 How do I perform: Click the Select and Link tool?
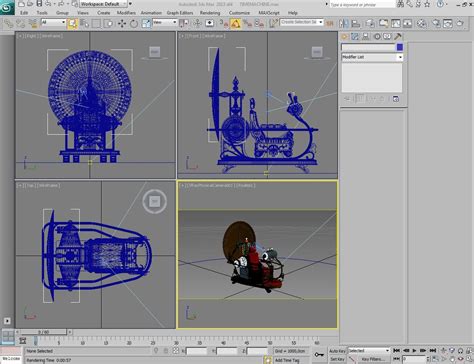click(x=8, y=23)
